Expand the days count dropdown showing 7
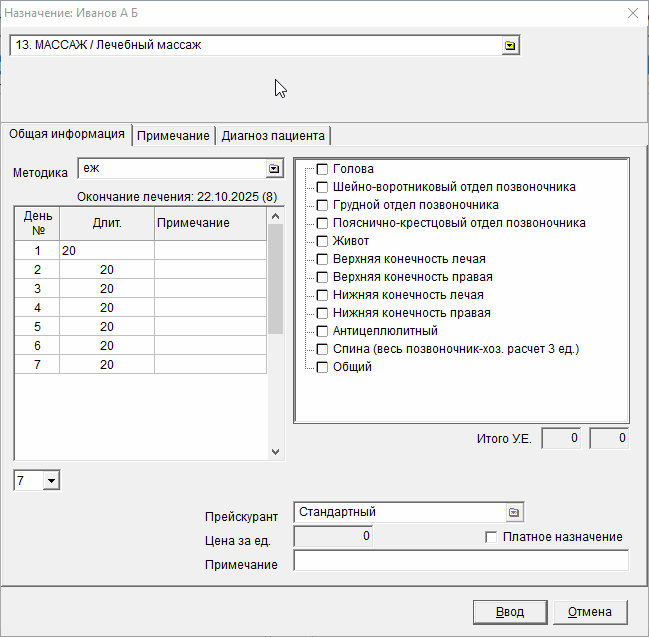The height and width of the screenshot is (637, 649). point(52,482)
